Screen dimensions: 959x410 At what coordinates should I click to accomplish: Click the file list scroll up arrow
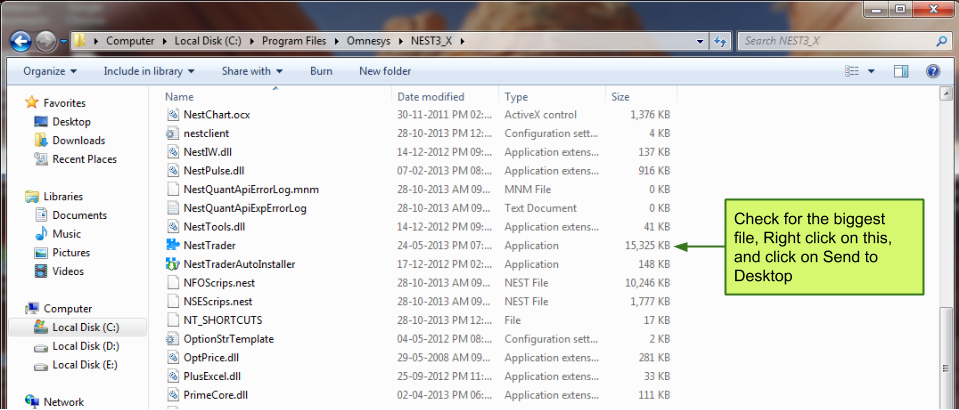point(947,94)
